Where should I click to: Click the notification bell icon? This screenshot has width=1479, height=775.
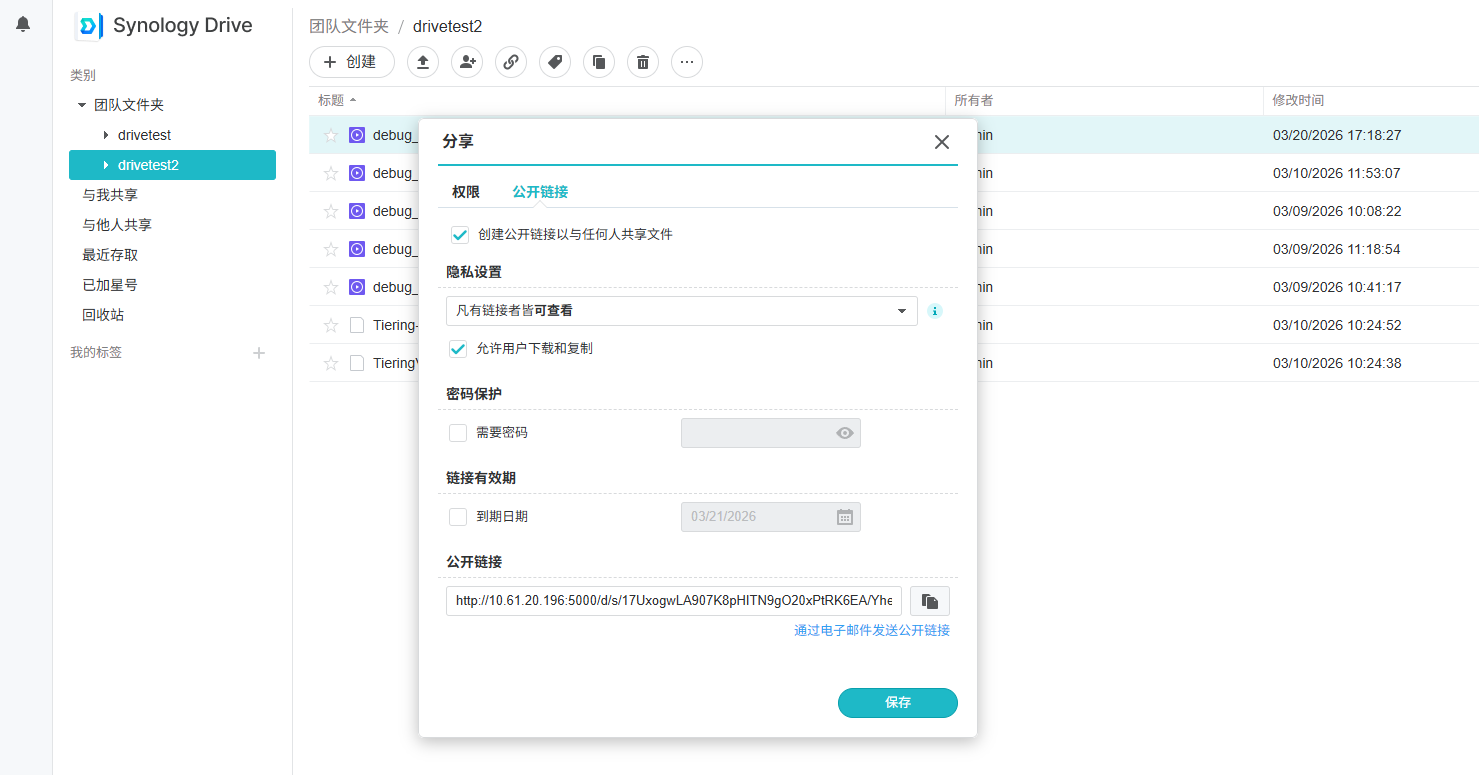point(23,24)
